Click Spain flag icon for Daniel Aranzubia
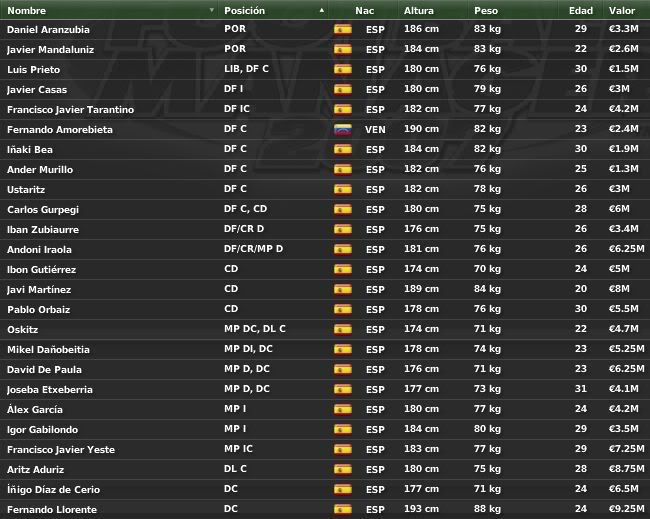 click(x=343, y=29)
